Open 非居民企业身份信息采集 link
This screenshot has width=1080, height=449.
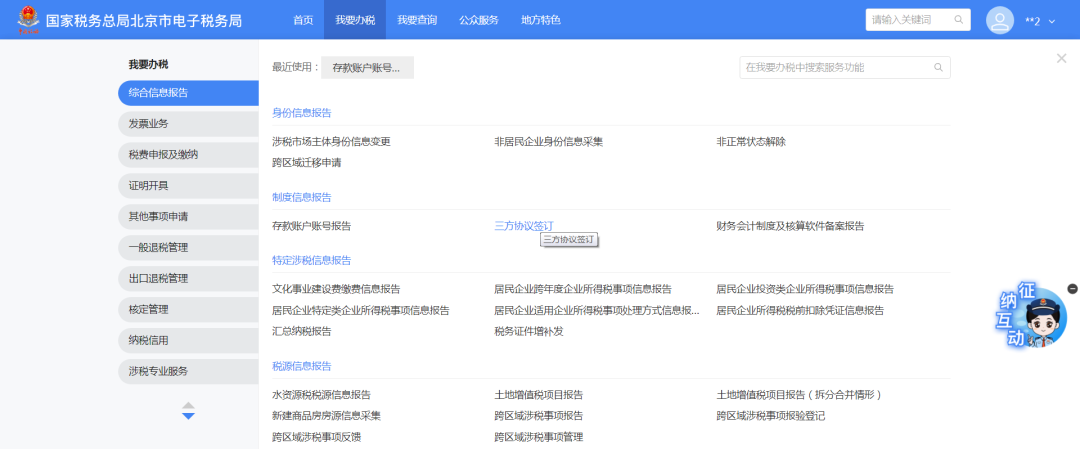click(x=549, y=142)
